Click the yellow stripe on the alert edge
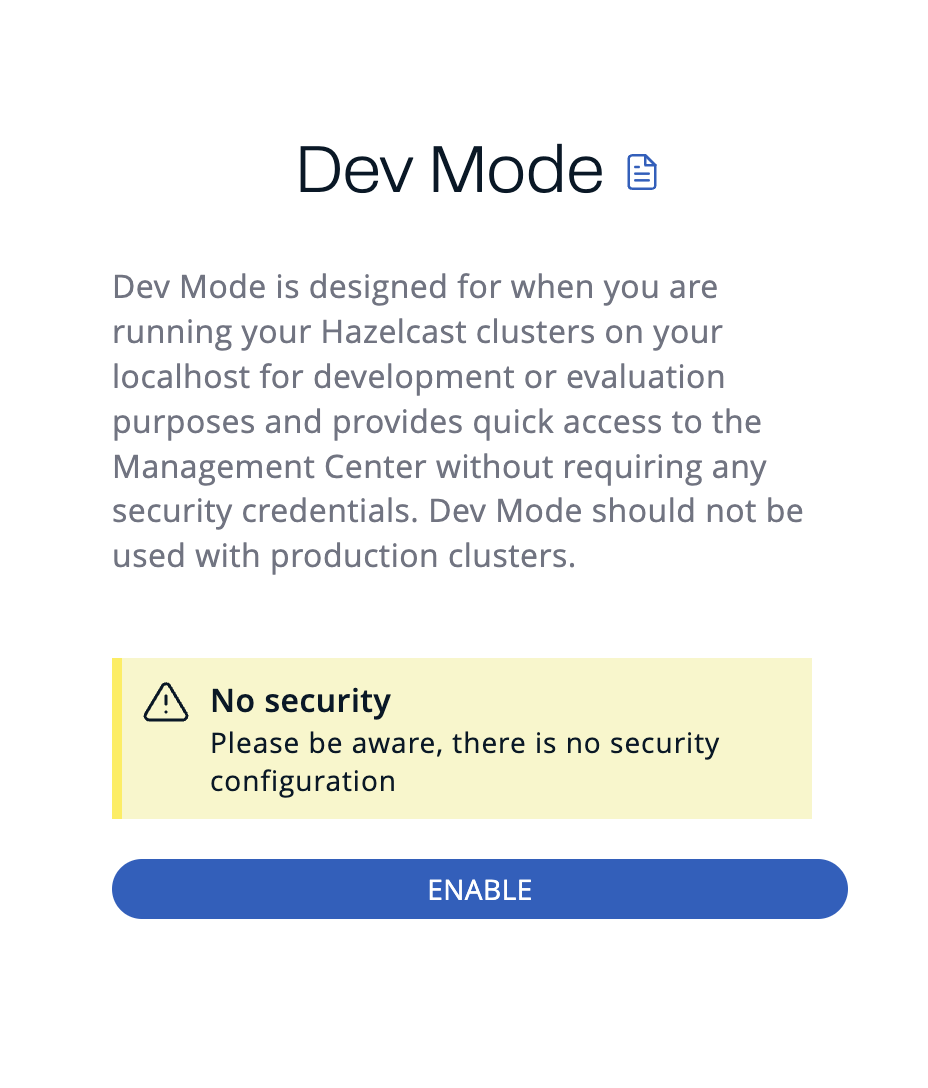928x1088 pixels. pyautogui.click(x=117, y=738)
